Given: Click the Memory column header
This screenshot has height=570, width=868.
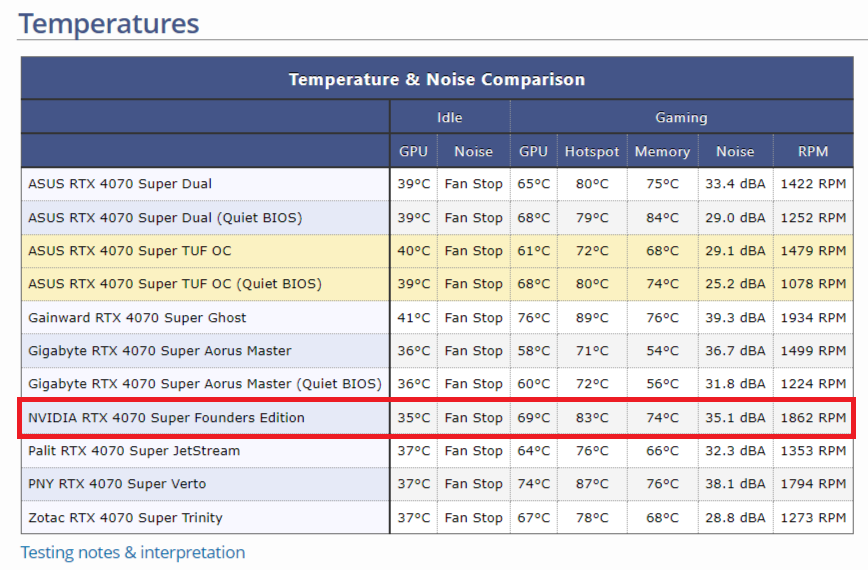Looking at the screenshot, I should point(662,151).
